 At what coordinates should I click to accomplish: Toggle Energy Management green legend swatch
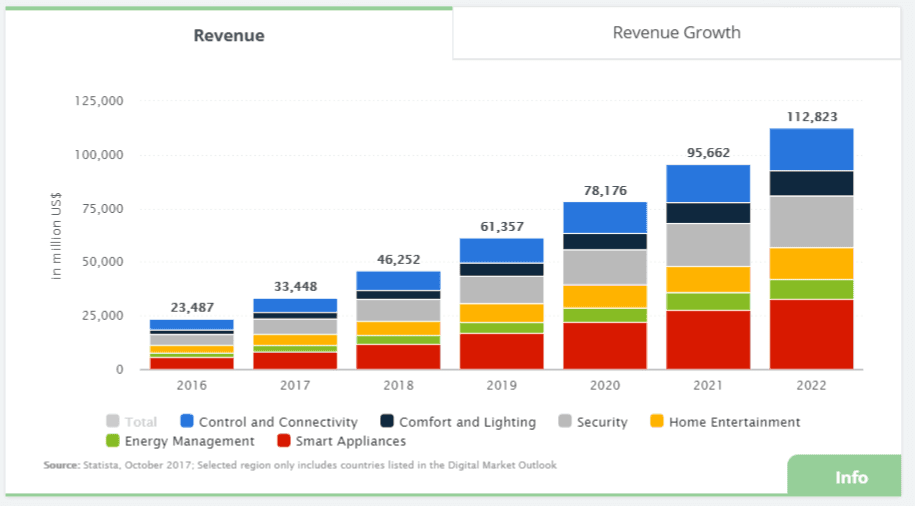coord(113,441)
